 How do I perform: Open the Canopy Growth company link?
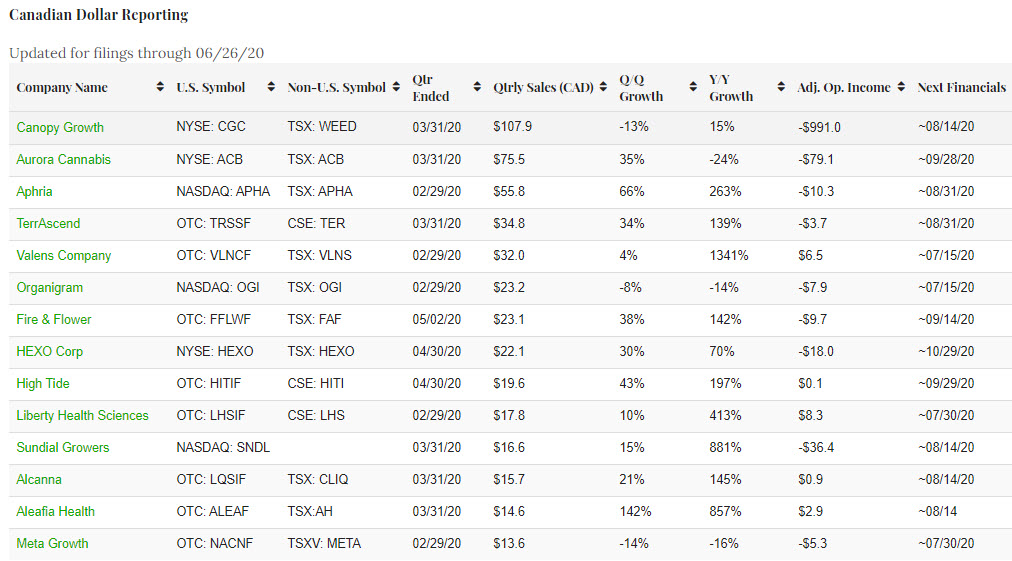click(60, 127)
